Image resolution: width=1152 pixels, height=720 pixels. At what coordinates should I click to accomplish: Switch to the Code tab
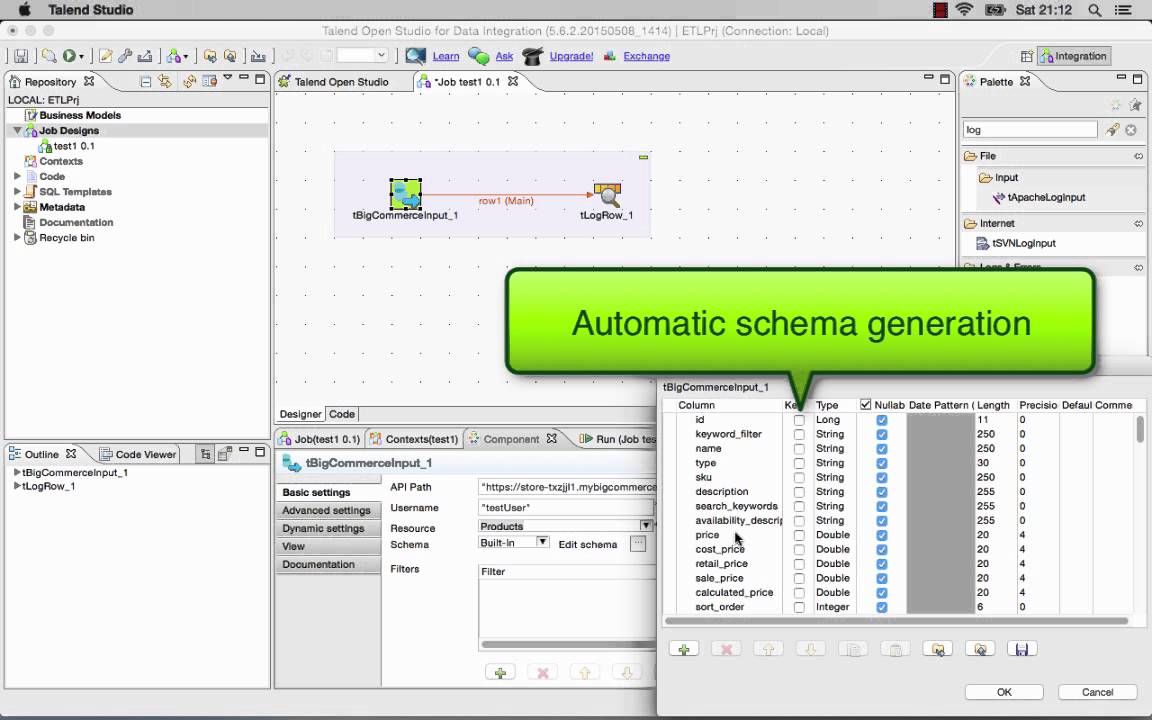point(342,414)
